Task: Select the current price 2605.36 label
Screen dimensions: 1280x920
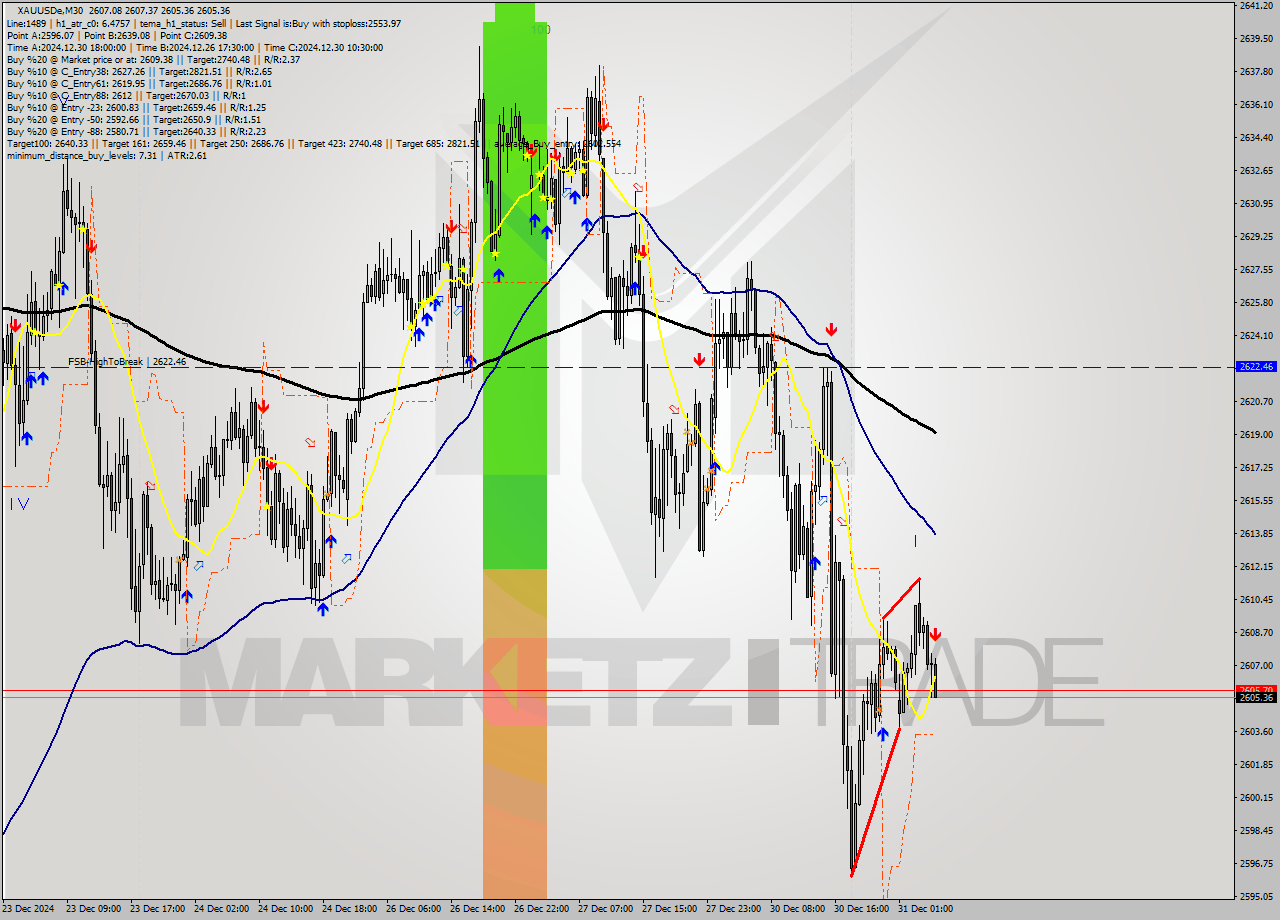Action: pos(1256,697)
